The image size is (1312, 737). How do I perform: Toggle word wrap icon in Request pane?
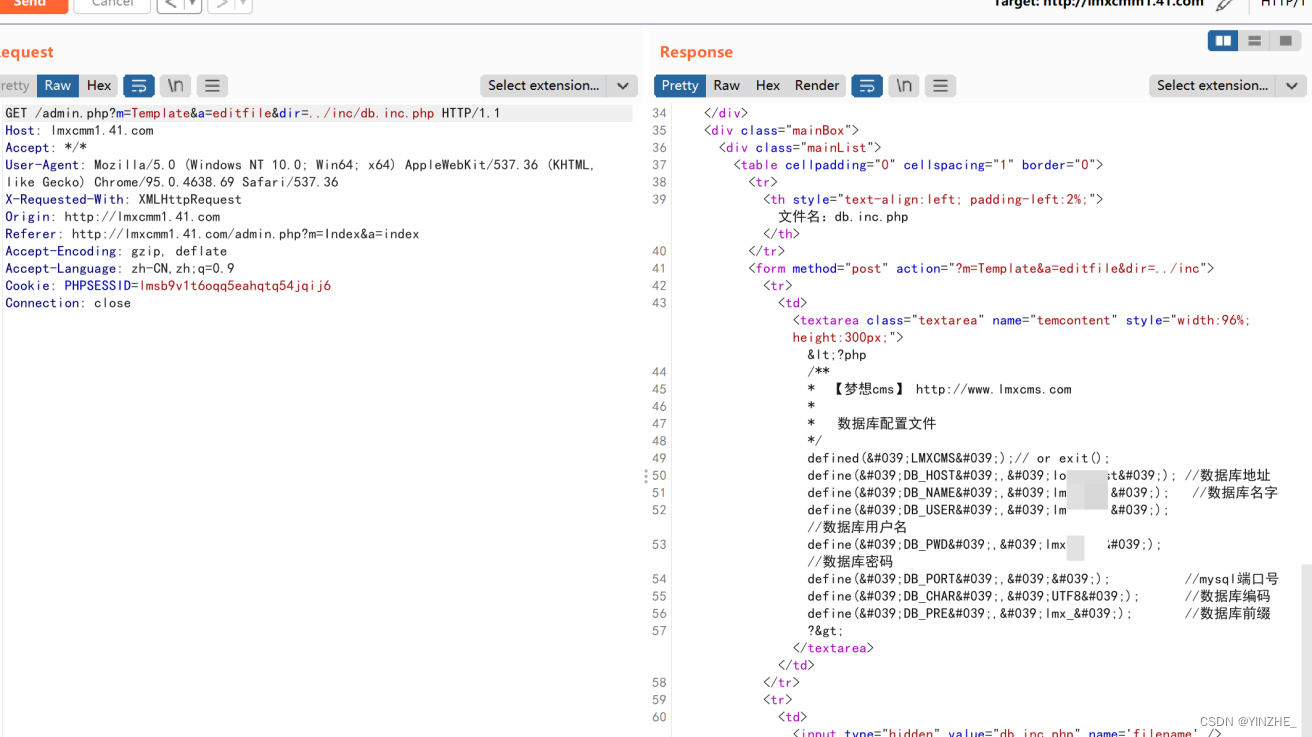click(139, 86)
